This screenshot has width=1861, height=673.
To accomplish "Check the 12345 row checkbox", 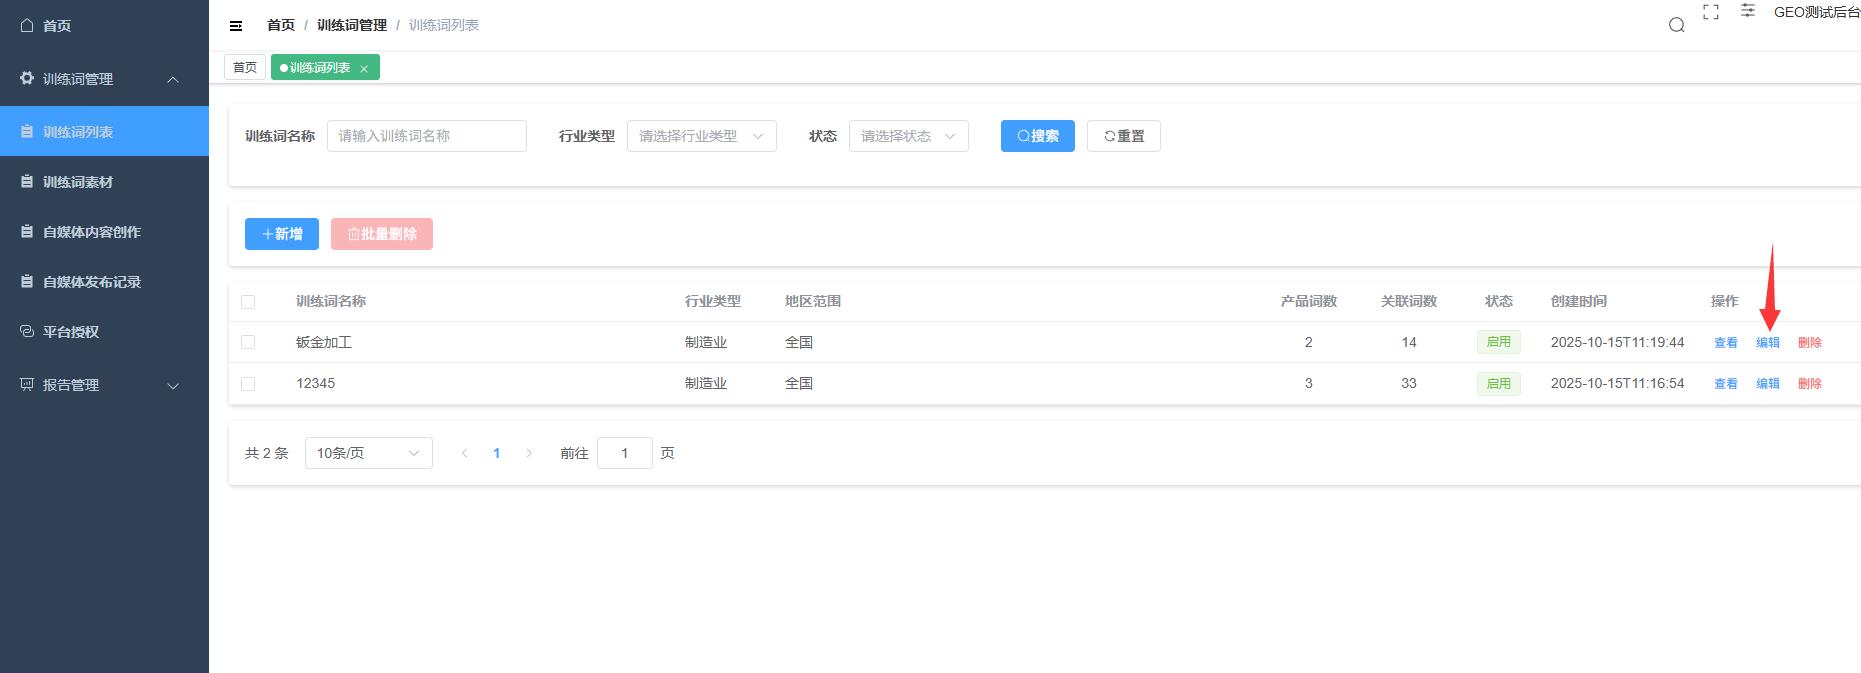I will coord(248,383).
